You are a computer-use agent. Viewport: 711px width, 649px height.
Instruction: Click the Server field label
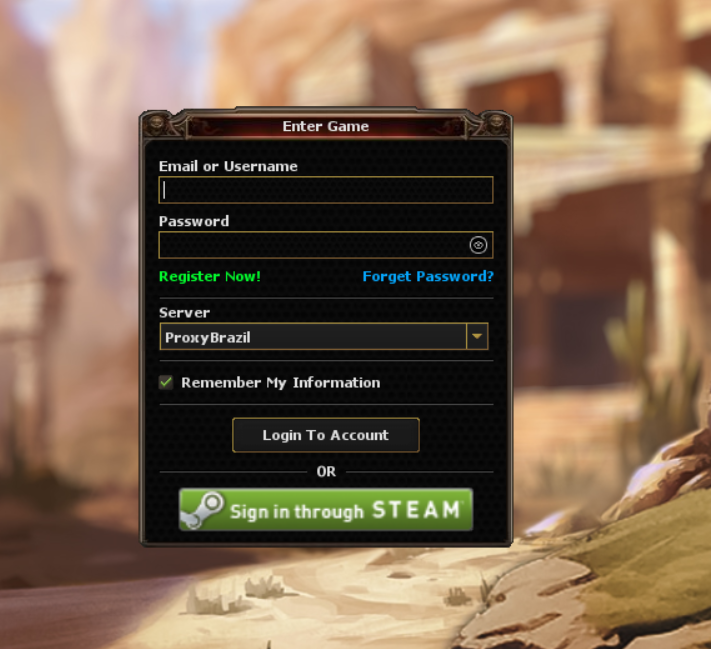pos(184,312)
